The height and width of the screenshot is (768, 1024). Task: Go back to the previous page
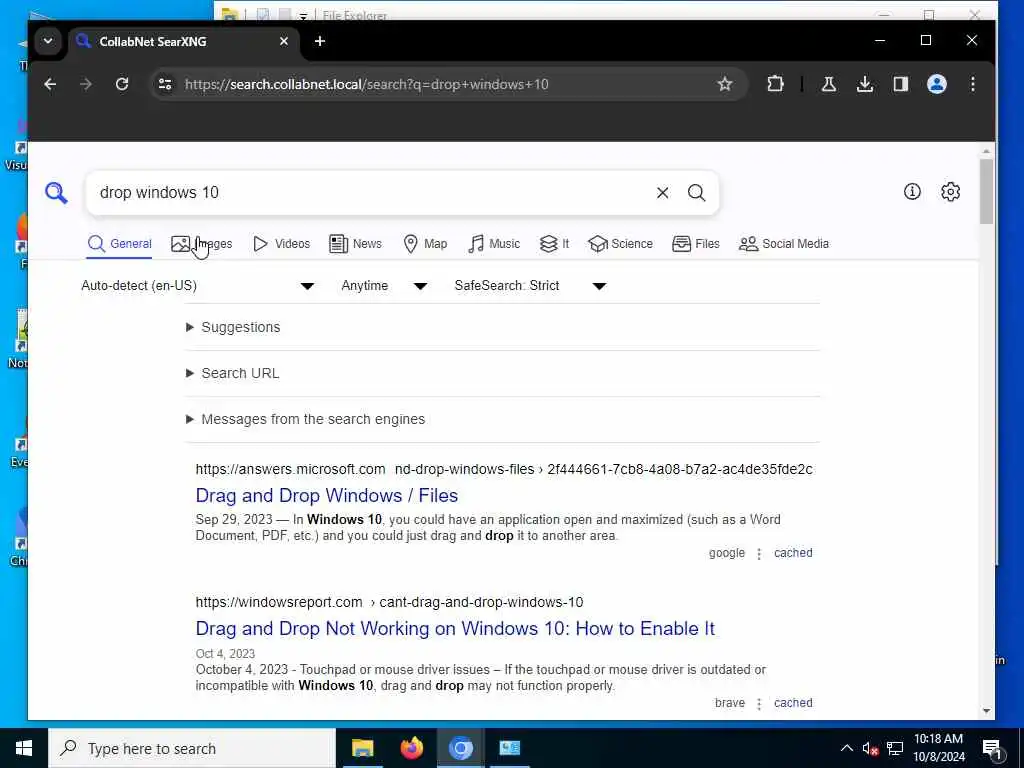pos(50,84)
